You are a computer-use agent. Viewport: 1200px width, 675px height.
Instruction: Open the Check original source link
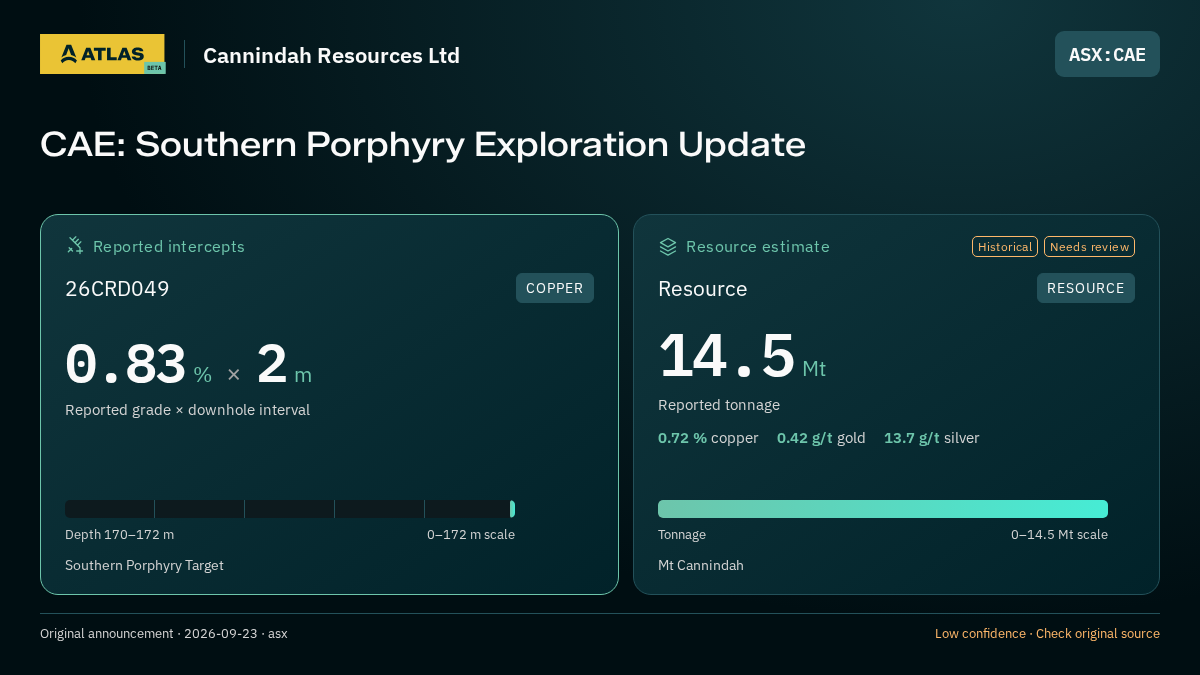point(1098,634)
